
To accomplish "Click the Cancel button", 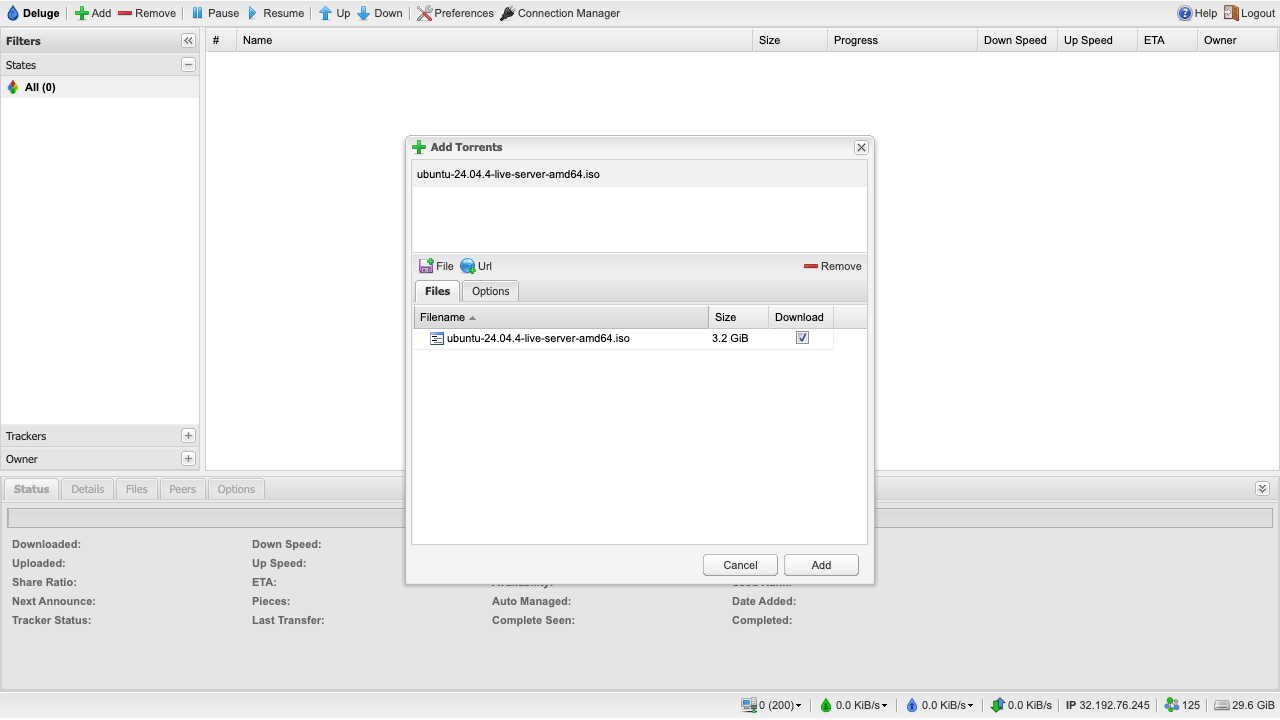I will (x=741, y=565).
